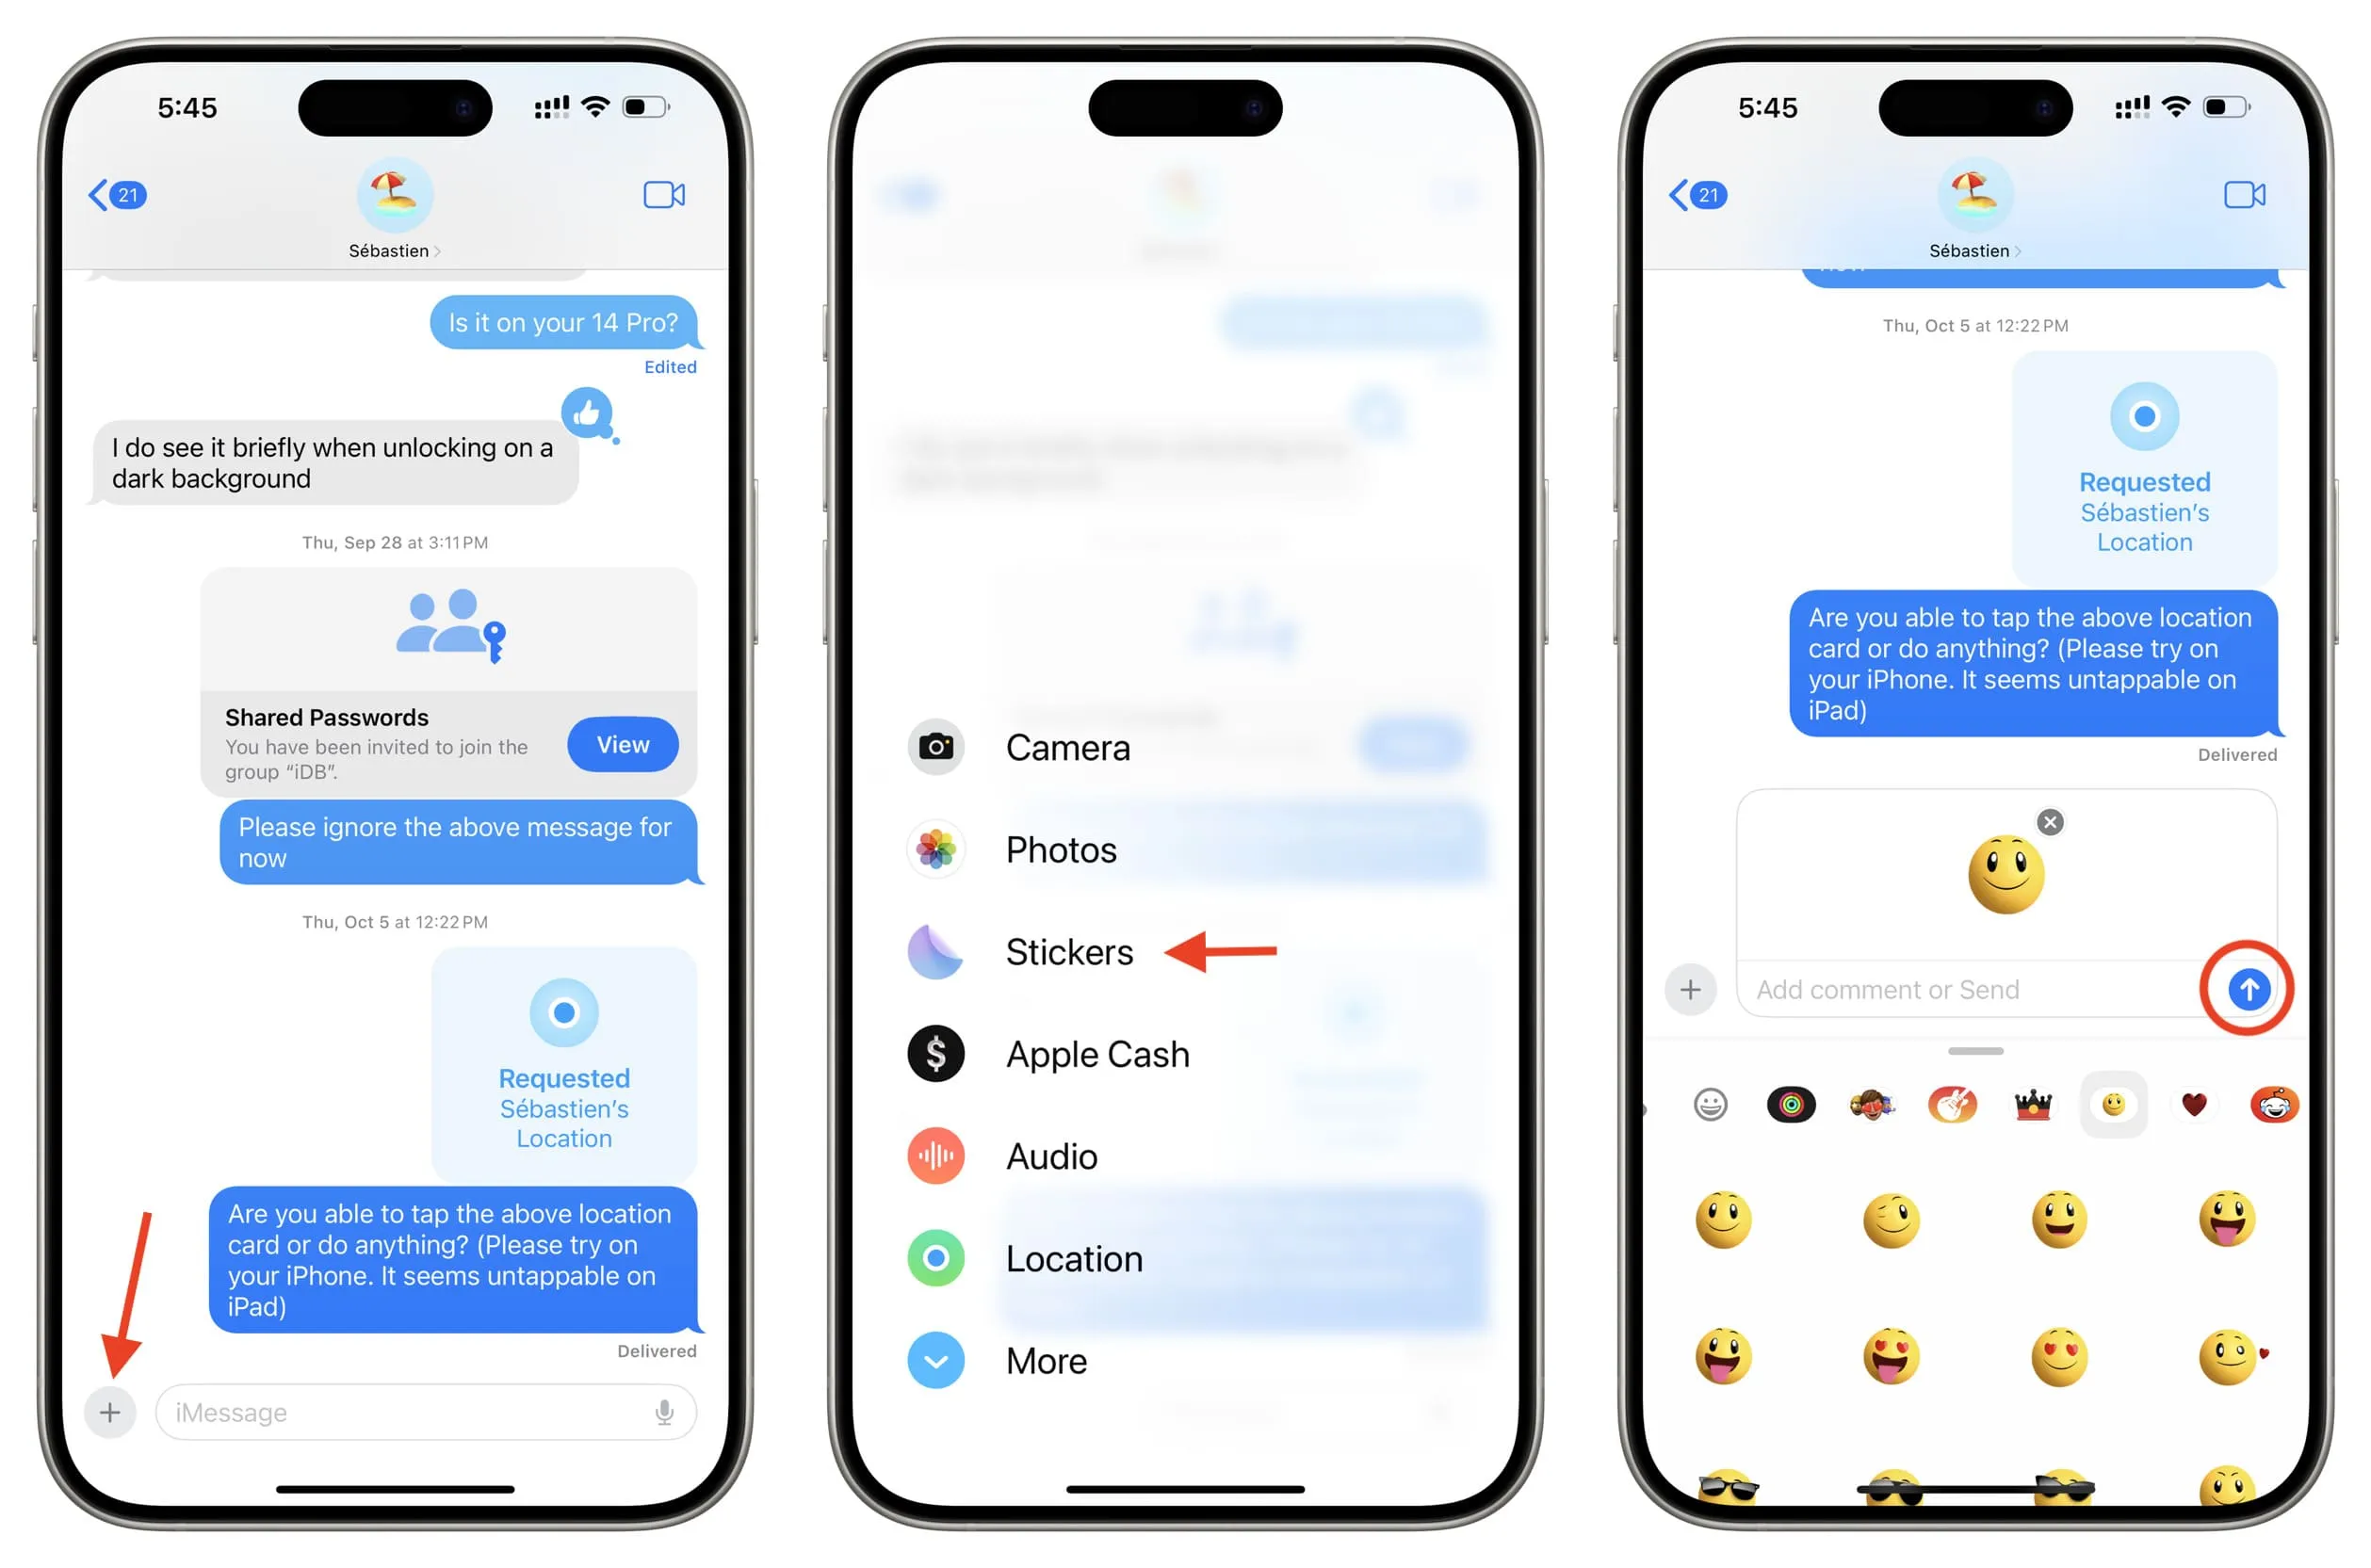Tap Apple Cash payment icon
The image size is (2371, 1568).
click(x=938, y=1052)
